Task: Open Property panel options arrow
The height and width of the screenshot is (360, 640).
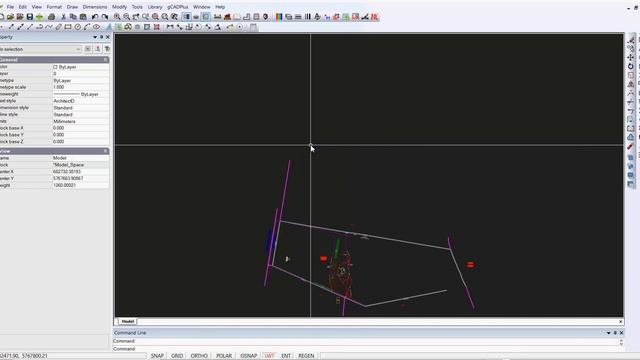Action: click(x=95, y=37)
